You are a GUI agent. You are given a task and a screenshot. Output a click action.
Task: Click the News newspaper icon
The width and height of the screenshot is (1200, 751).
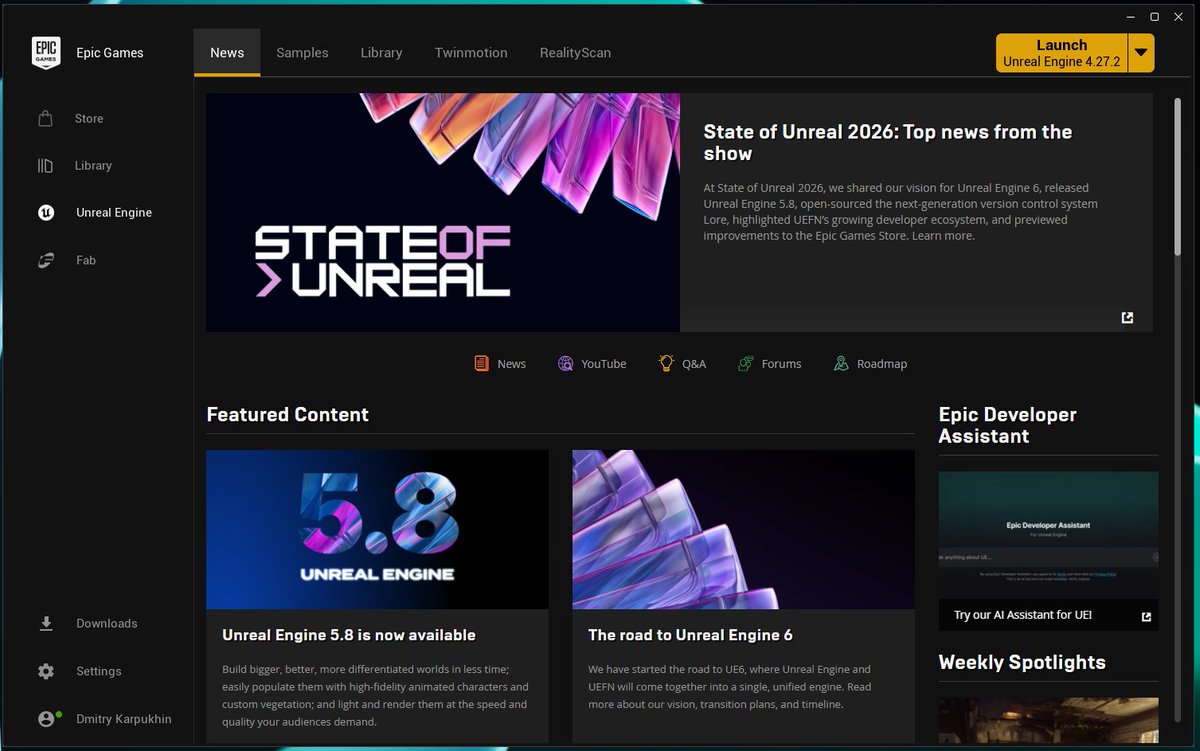pyautogui.click(x=482, y=363)
